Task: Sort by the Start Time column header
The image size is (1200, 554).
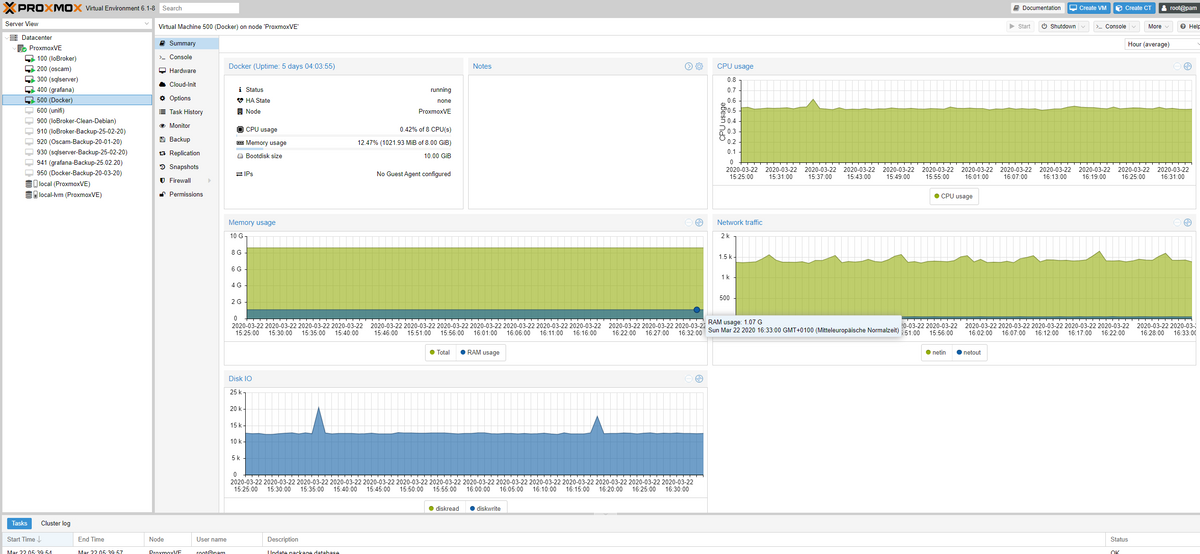Action: click(37, 540)
